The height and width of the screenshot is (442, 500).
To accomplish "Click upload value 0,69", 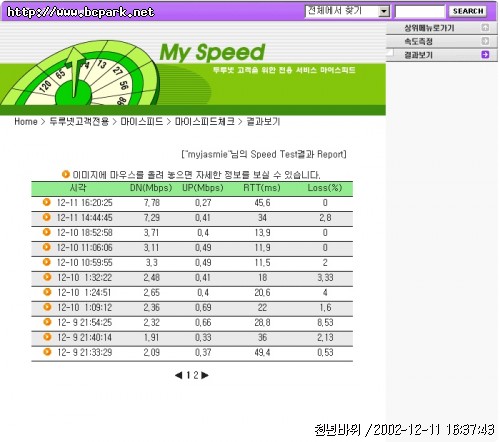I will [x=203, y=307].
